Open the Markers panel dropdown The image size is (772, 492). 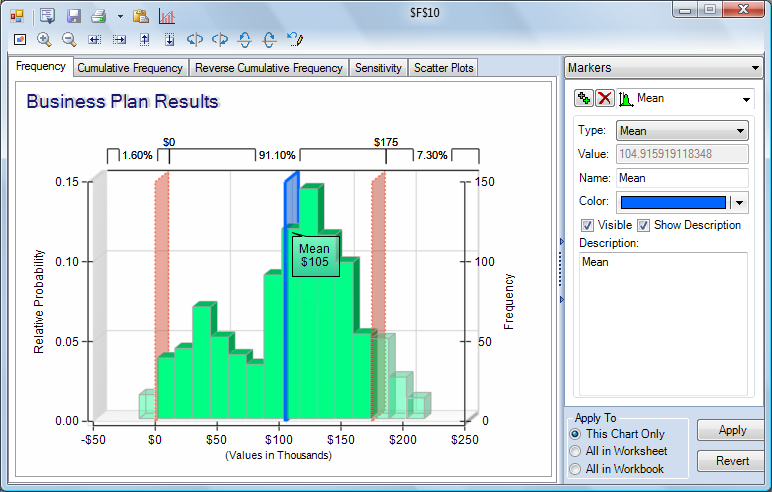click(754, 68)
